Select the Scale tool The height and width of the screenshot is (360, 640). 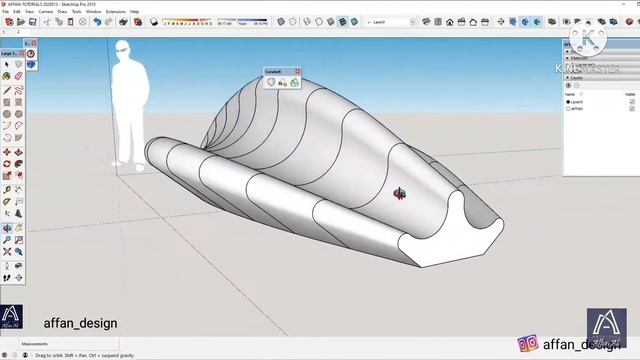click(x=7, y=176)
